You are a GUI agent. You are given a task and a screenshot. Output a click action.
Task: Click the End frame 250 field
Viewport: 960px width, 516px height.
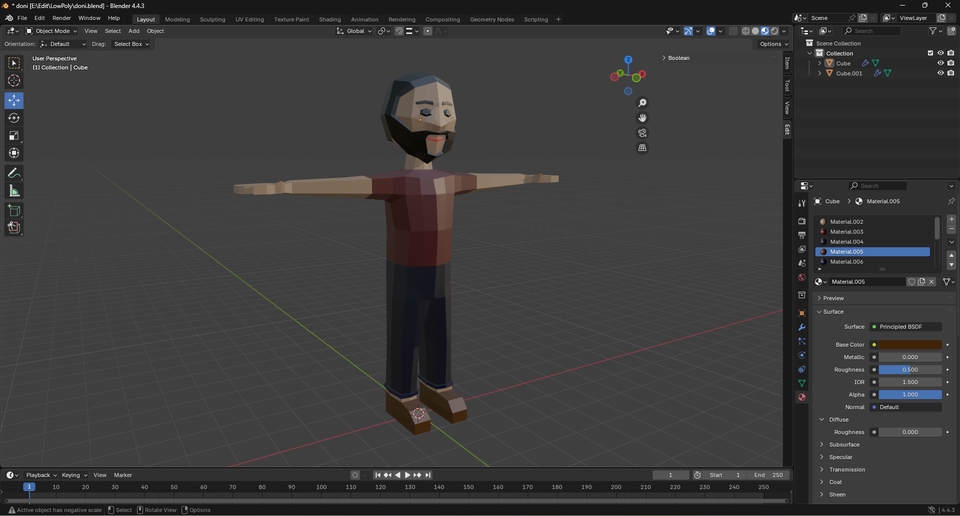768,475
